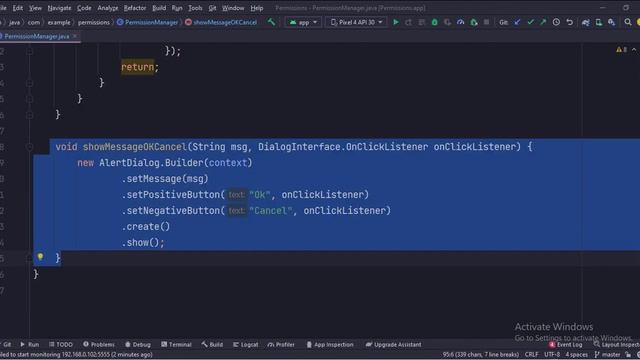
Task: Open the Profiler tool window
Action: pyautogui.click(x=281, y=344)
